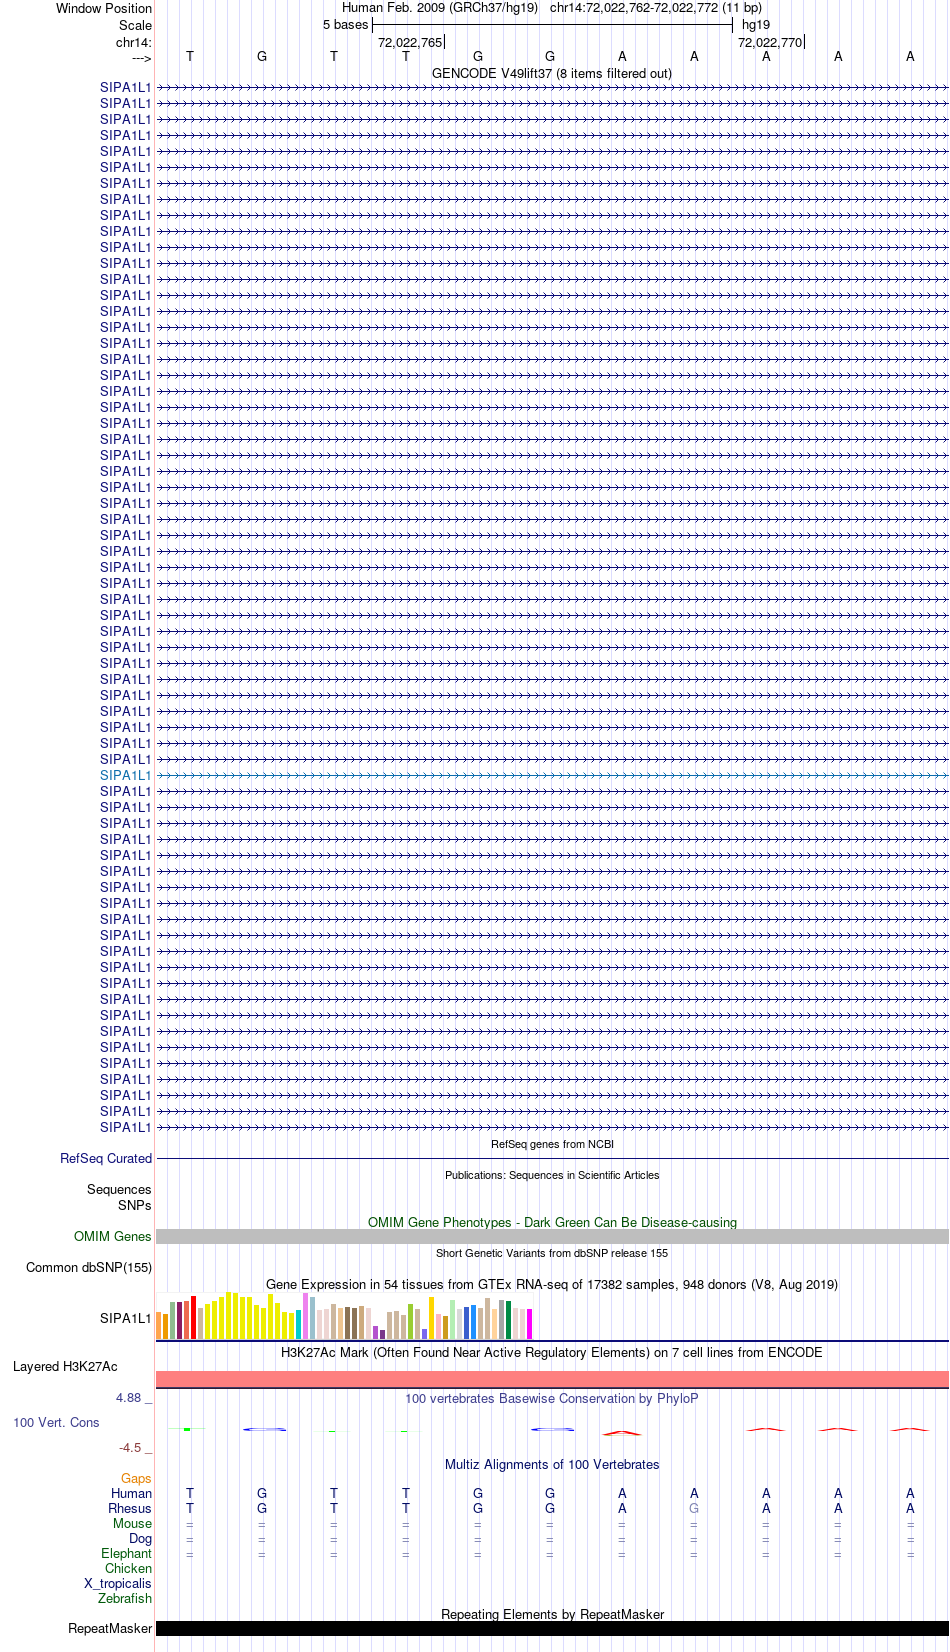Image resolution: width=950 pixels, height=1652 pixels.
Task: Open 'Repeating Elements by RepeatMasker' title
Action: coord(552,1614)
